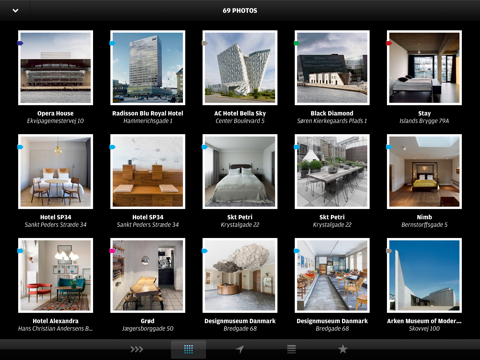480x360 pixels.
Task: Click the dark blue tag on Opera House
Action: point(20,43)
